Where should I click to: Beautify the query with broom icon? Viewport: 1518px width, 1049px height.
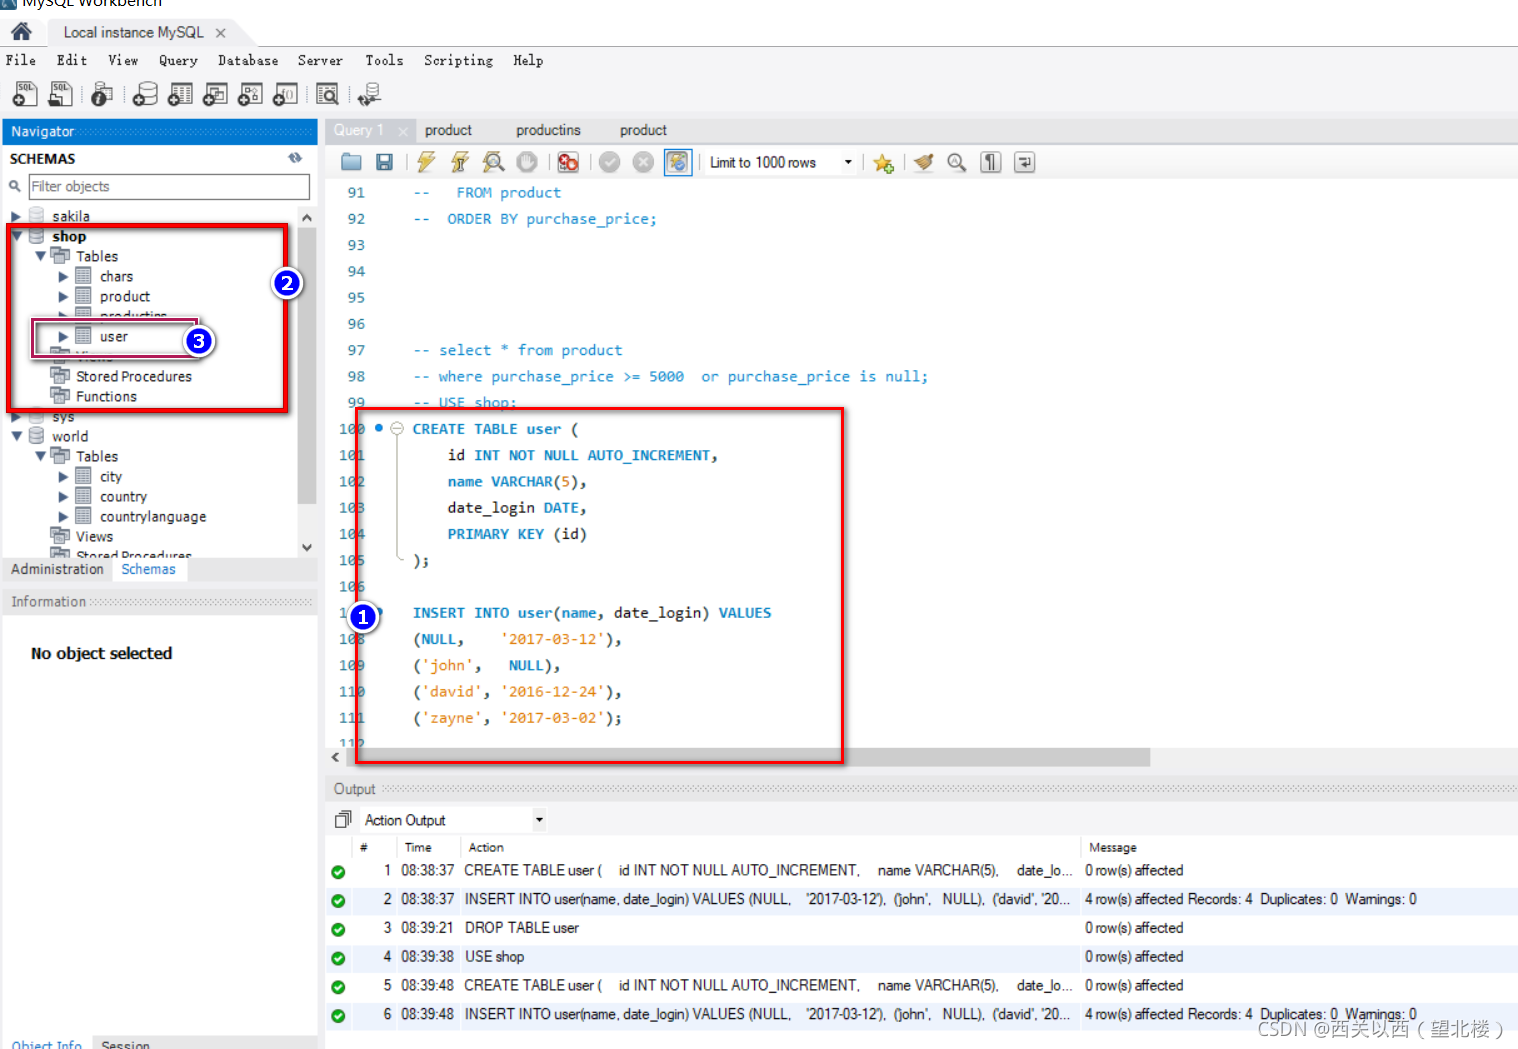(924, 162)
